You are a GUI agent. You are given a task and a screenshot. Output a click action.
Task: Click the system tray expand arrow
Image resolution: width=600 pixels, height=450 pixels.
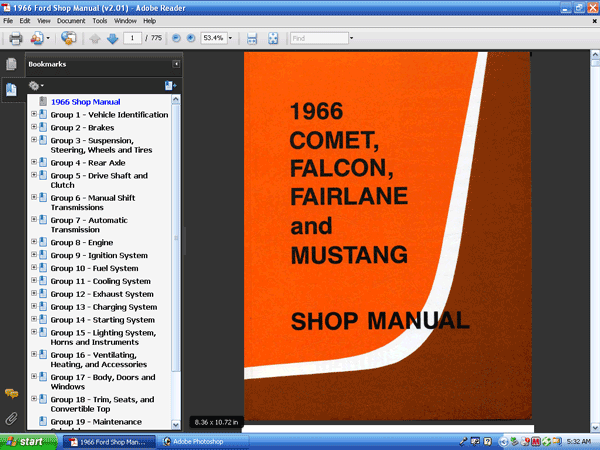pos(504,442)
